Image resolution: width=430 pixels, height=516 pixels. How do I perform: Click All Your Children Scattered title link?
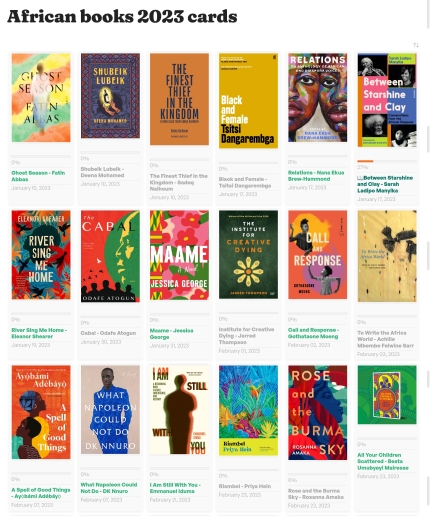pos(383,461)
